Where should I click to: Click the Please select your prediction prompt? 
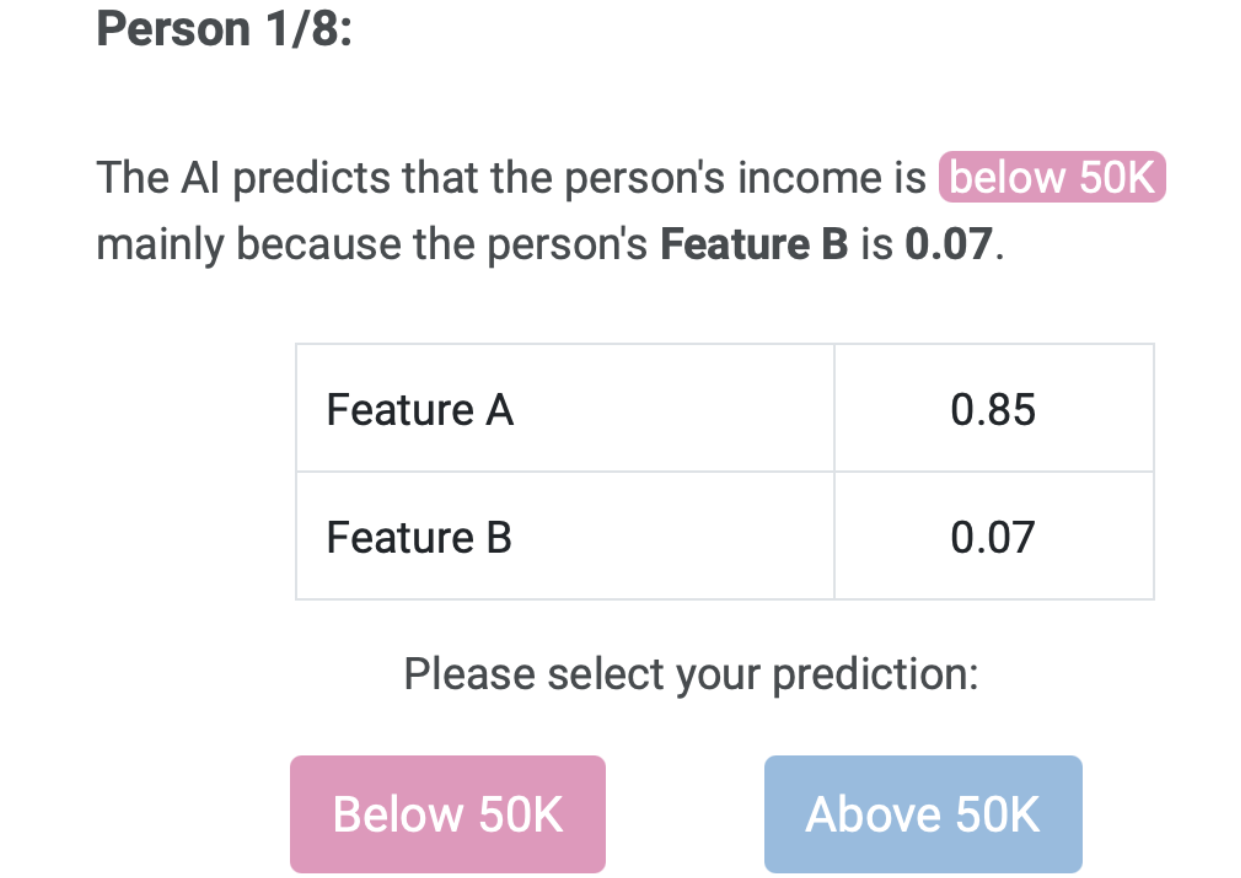(x=690, y=674)
